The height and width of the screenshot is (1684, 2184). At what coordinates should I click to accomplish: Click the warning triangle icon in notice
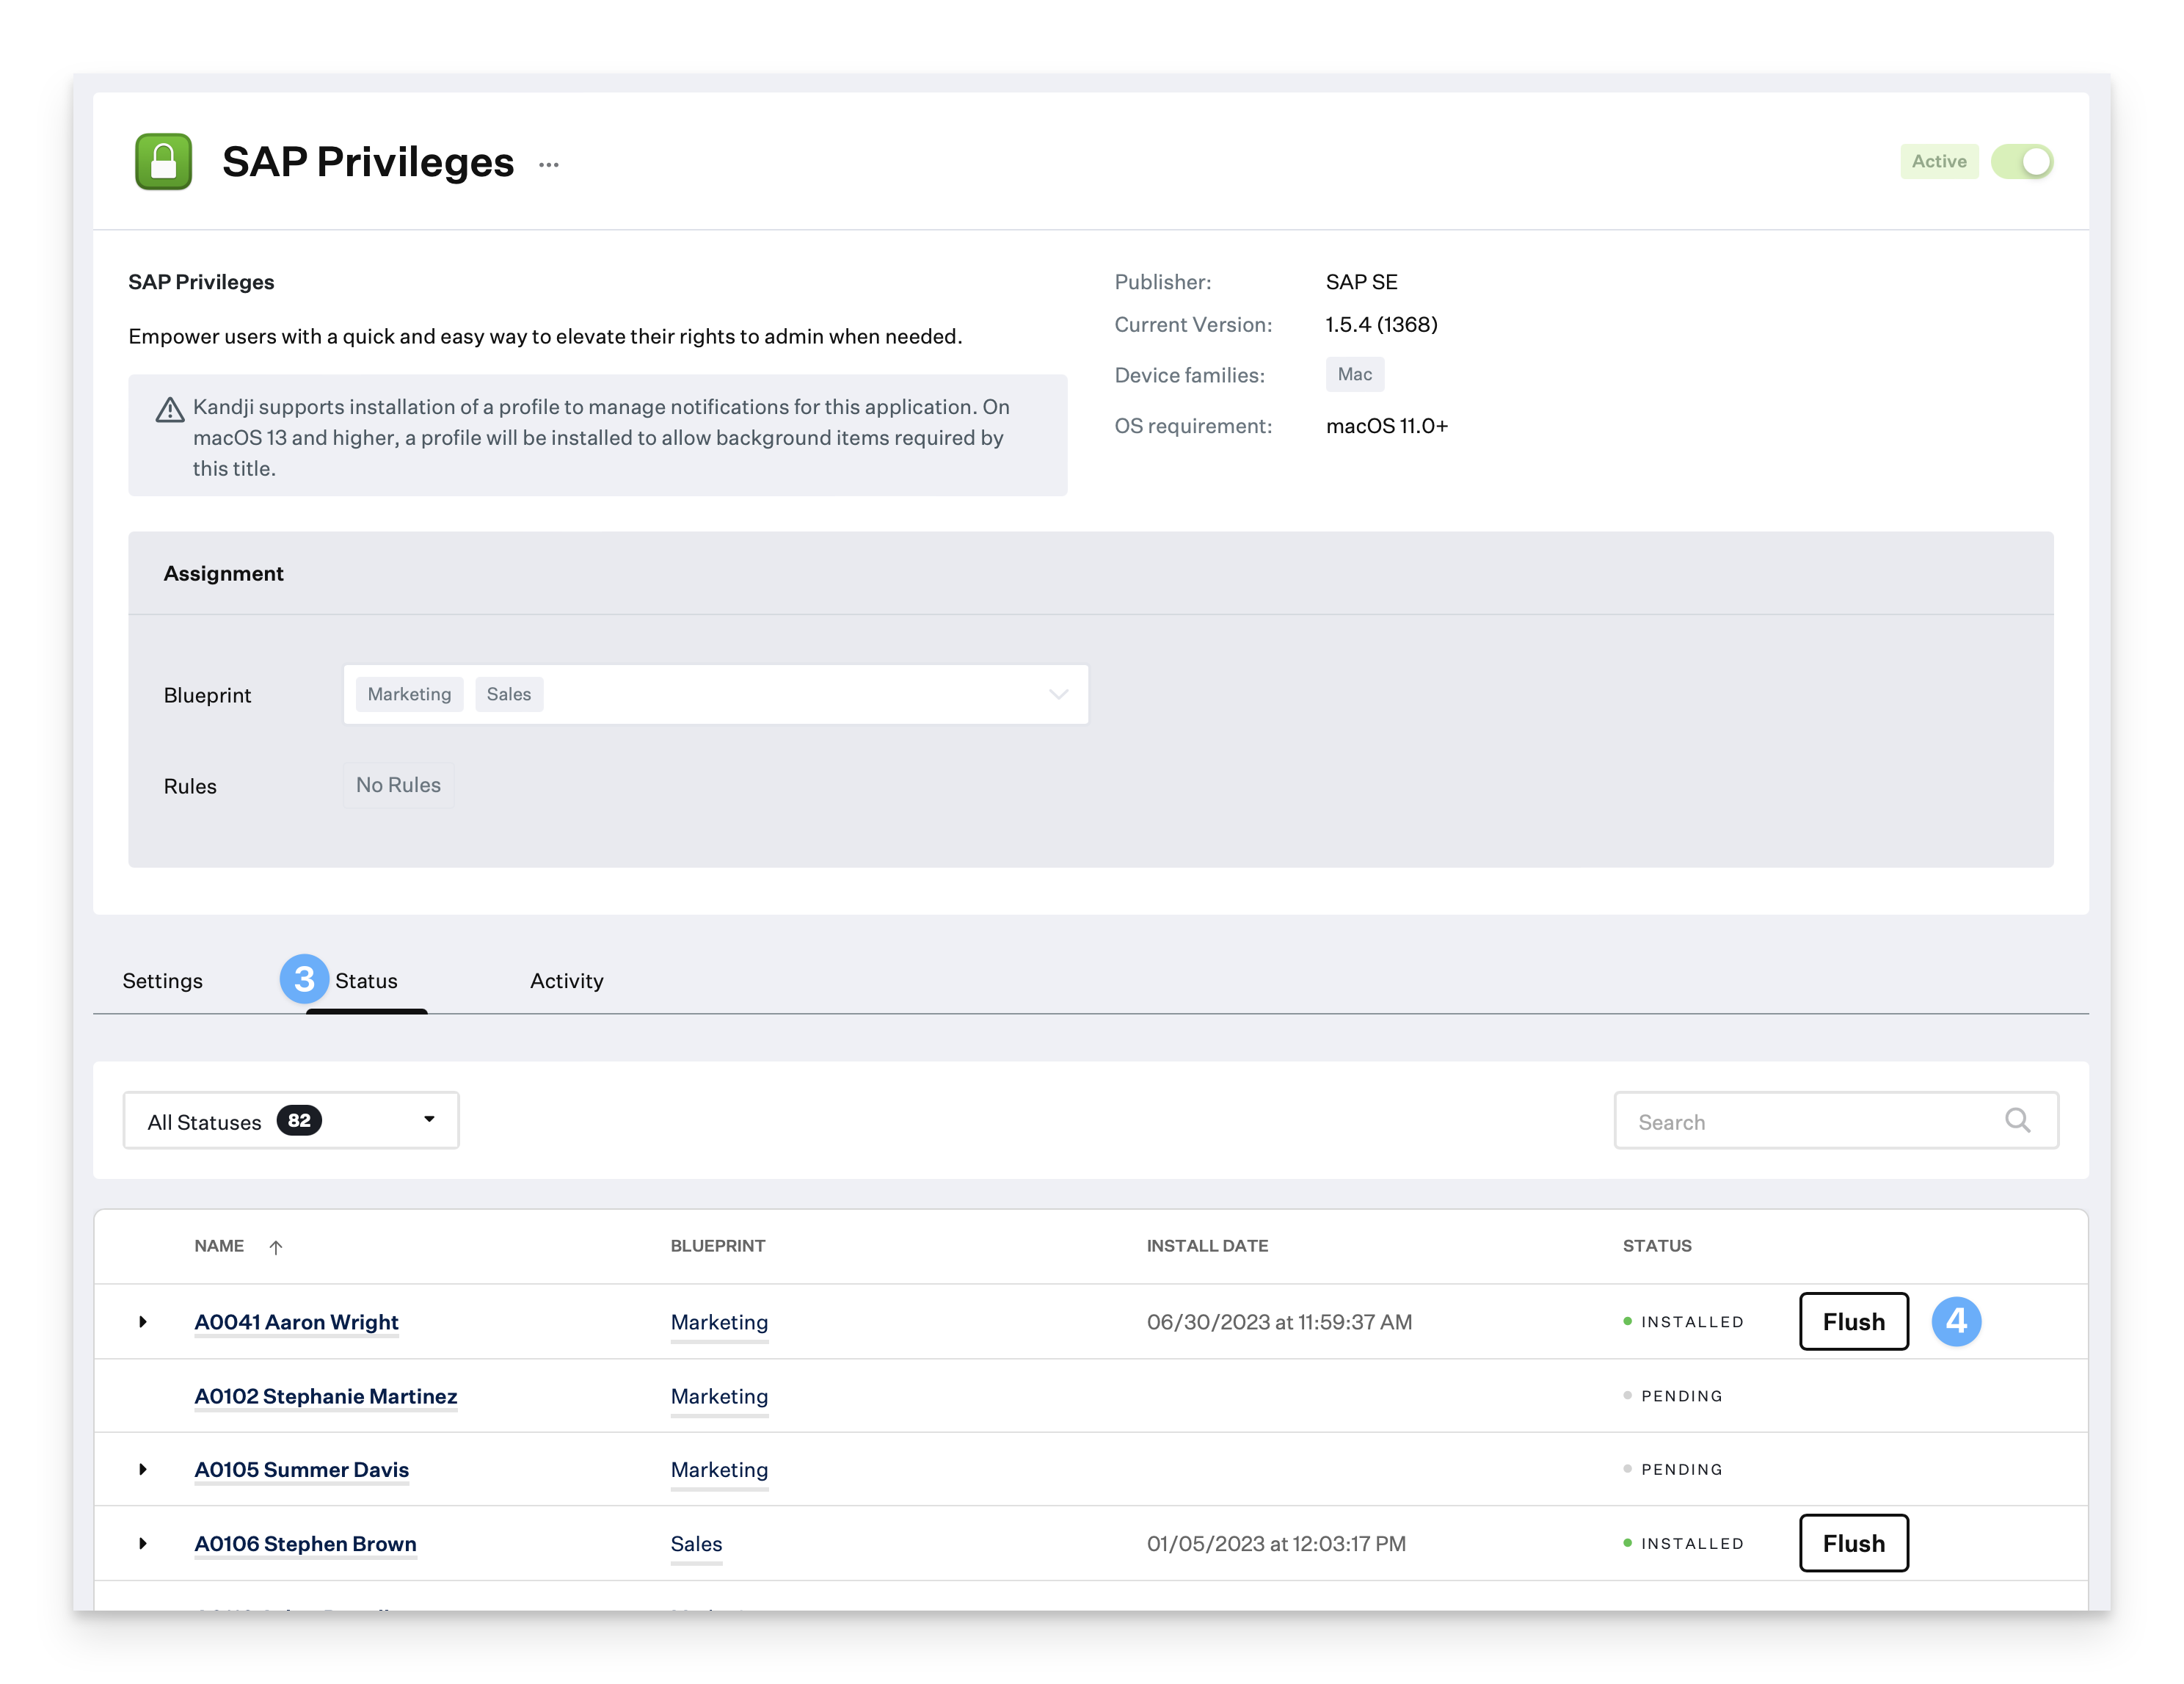click(x=170, y=410)
